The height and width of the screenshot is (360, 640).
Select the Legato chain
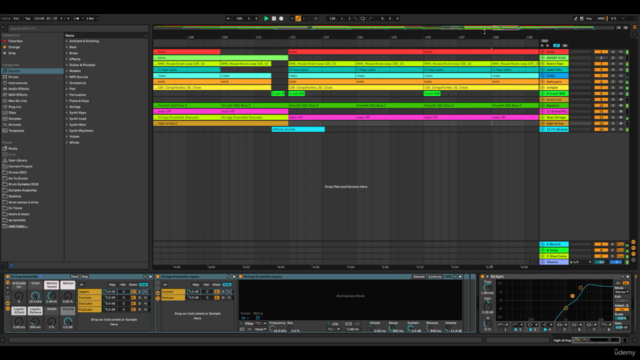89,291
